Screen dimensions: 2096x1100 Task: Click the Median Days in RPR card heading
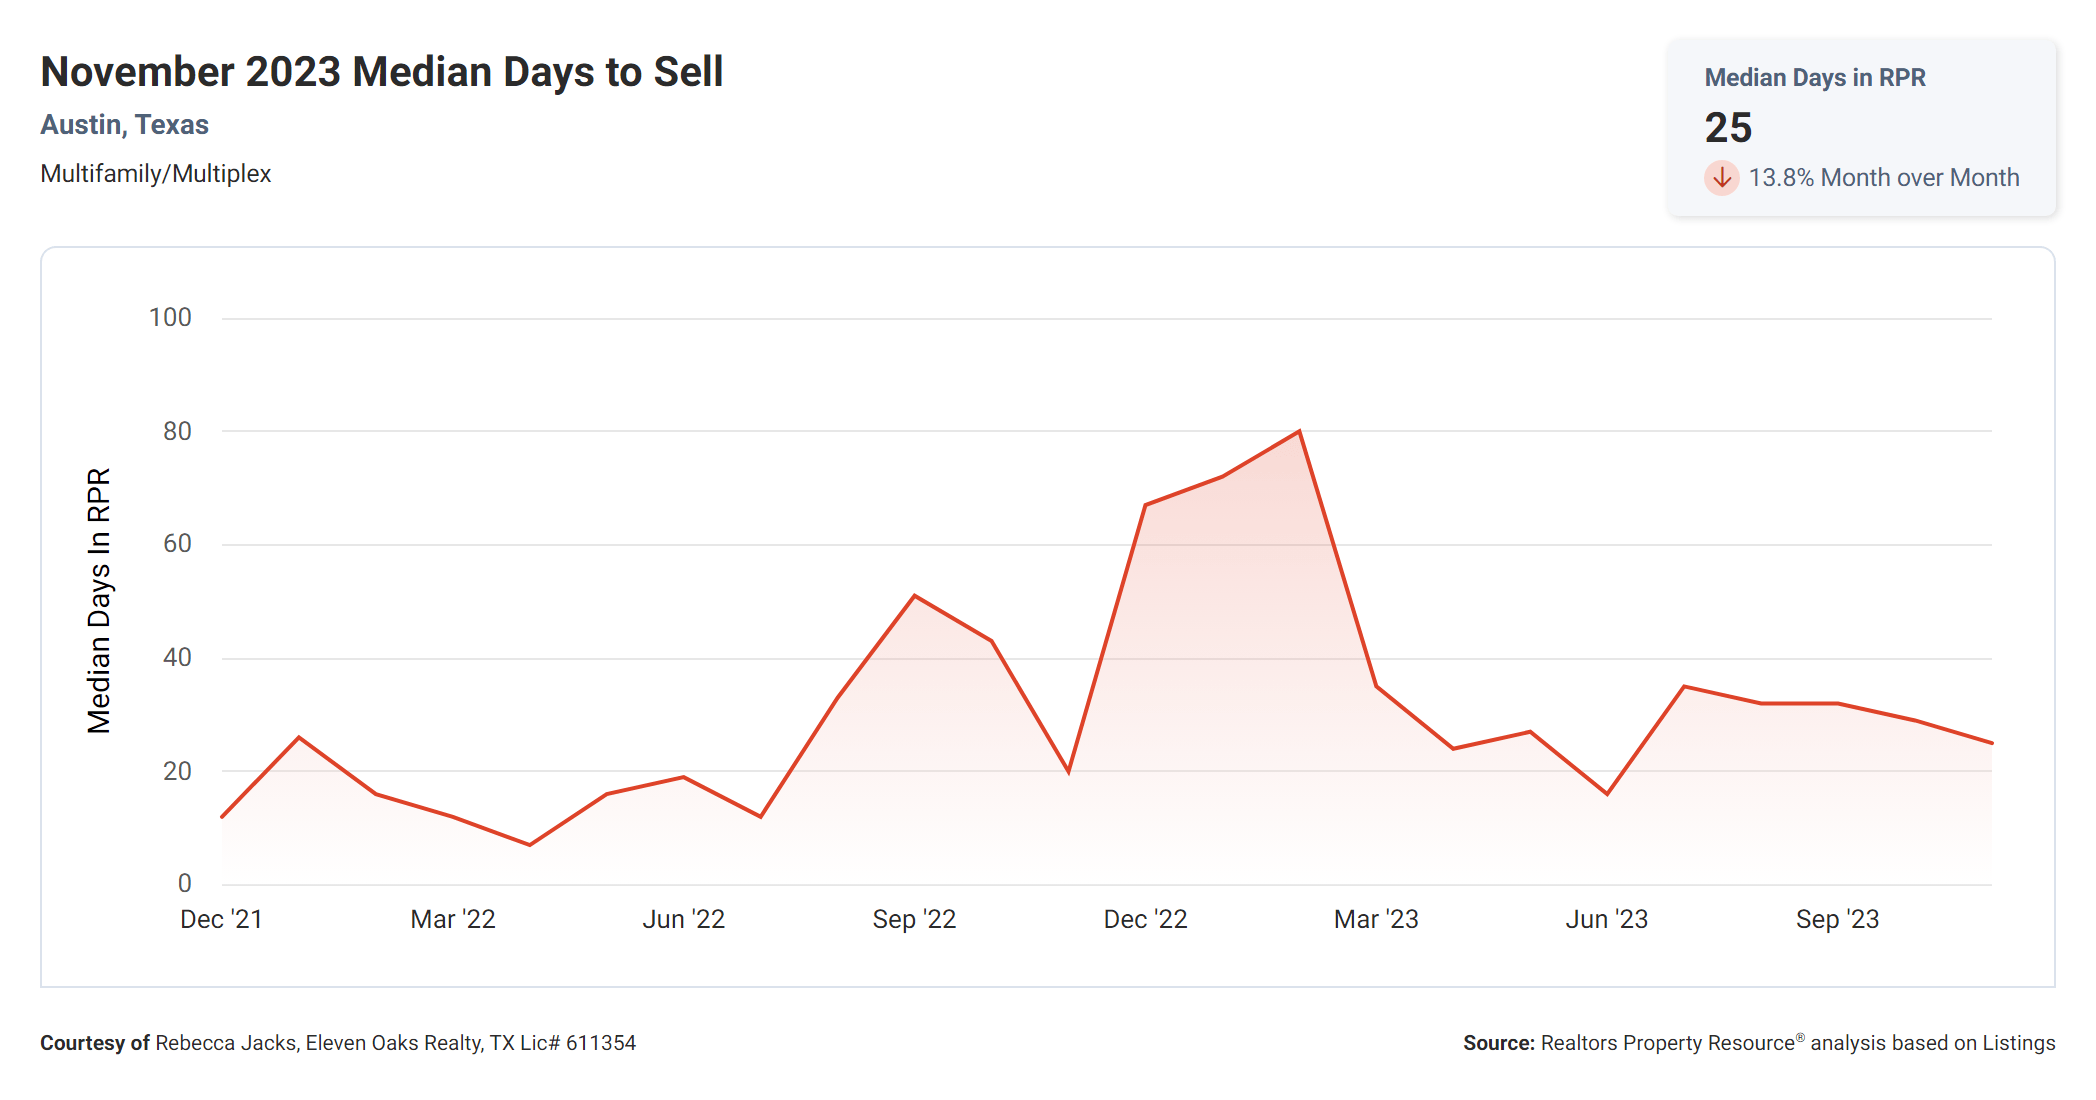(1814, 78)
